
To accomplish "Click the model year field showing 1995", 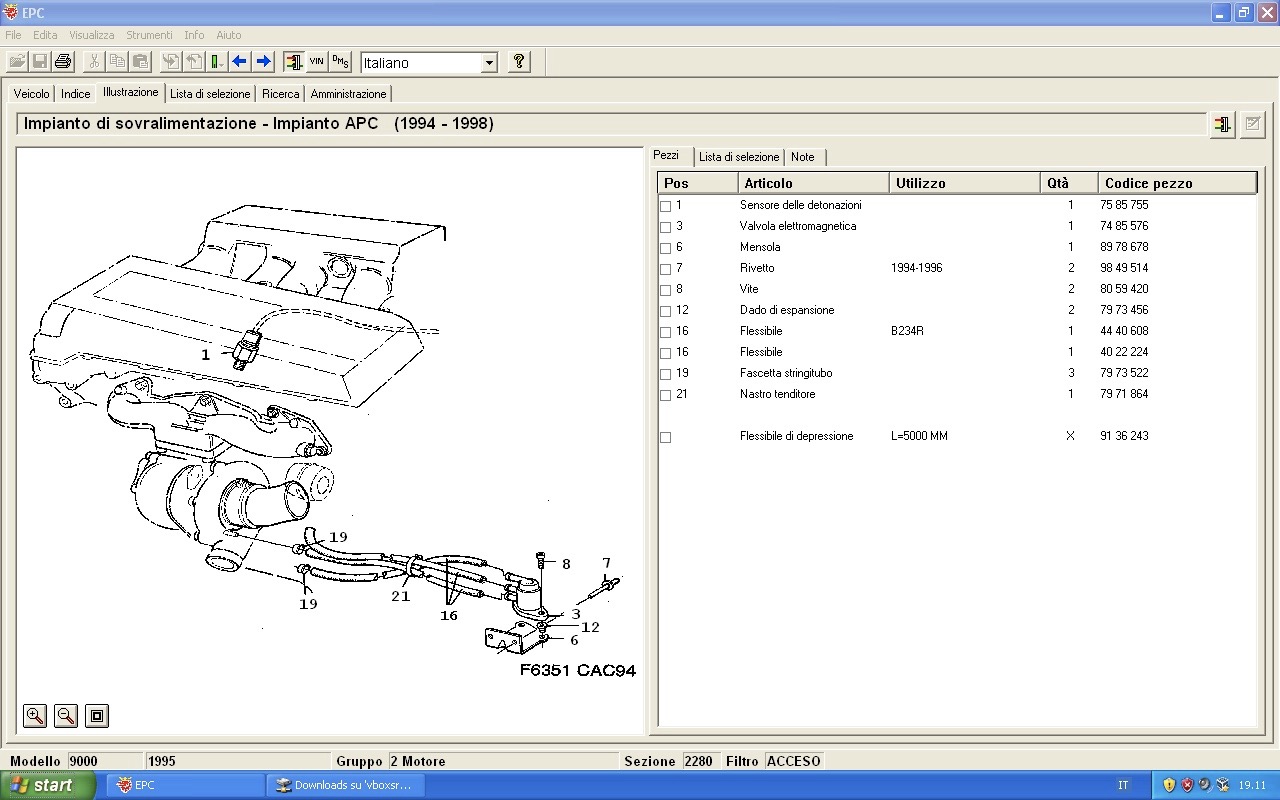I will pyautogui.click(x=237, y=761).
